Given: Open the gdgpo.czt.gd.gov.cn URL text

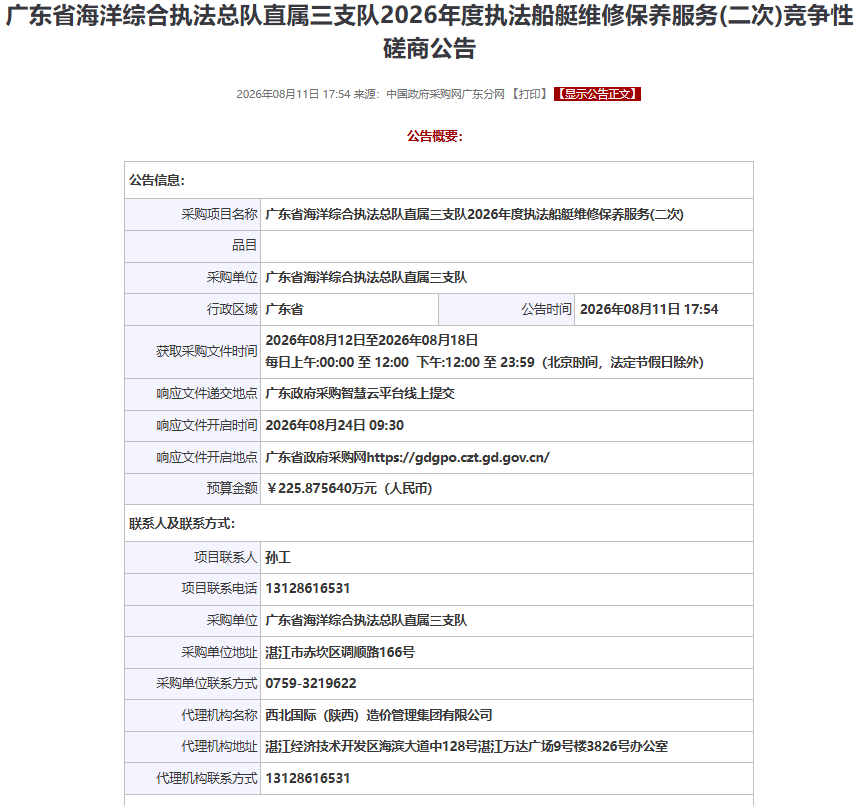Looking at the screenshot, I should [458, 457].
